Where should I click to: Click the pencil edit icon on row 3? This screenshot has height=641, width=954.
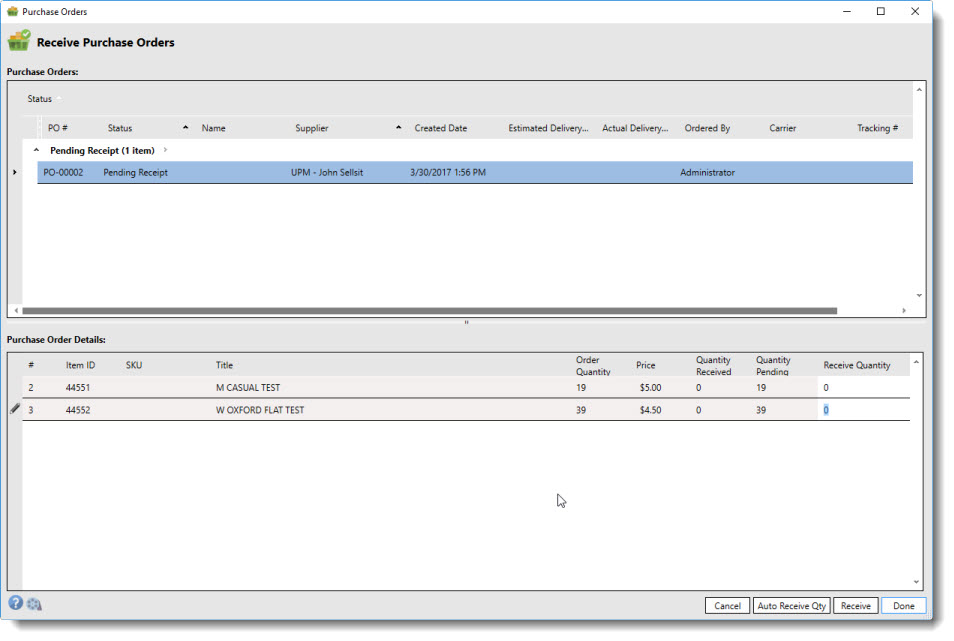[x=15, y=409]
